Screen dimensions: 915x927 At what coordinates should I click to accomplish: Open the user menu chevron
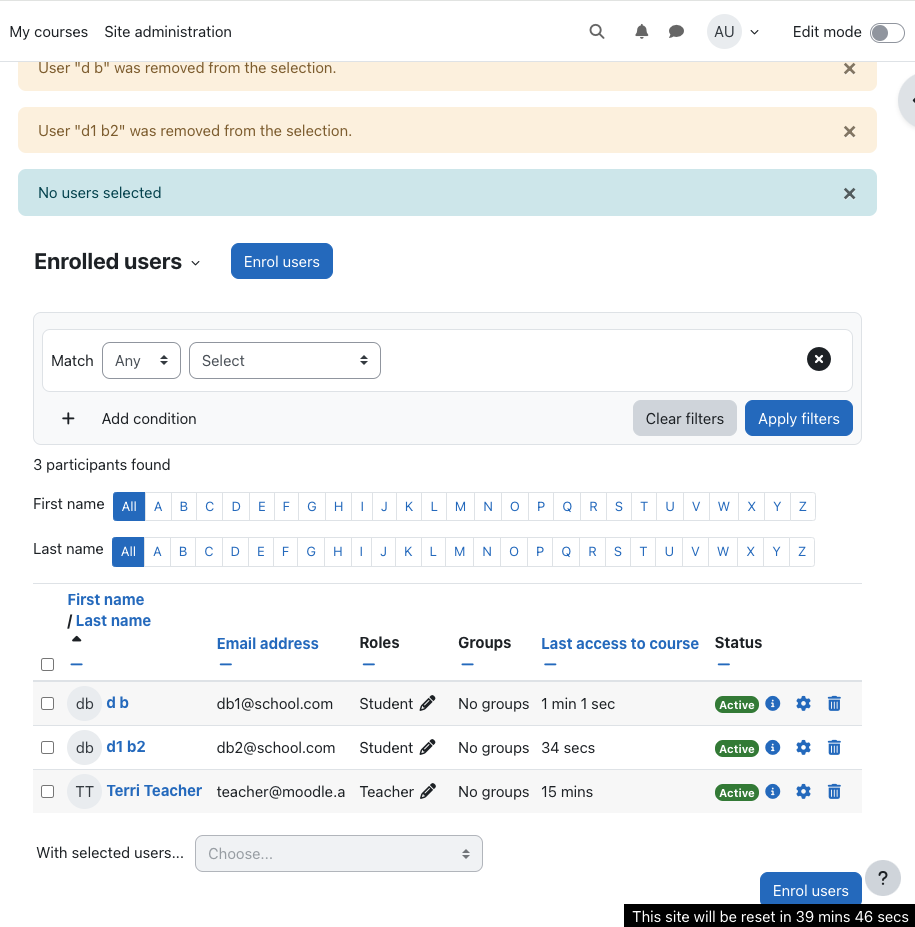pos(754,33)
